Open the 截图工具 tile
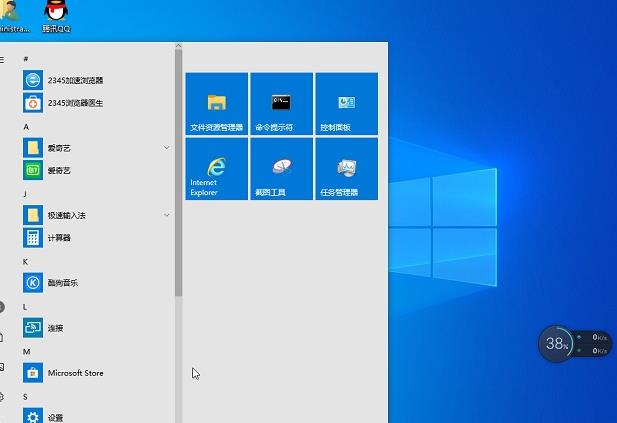Viewport: 617px width, 423px height. point(282,168)
